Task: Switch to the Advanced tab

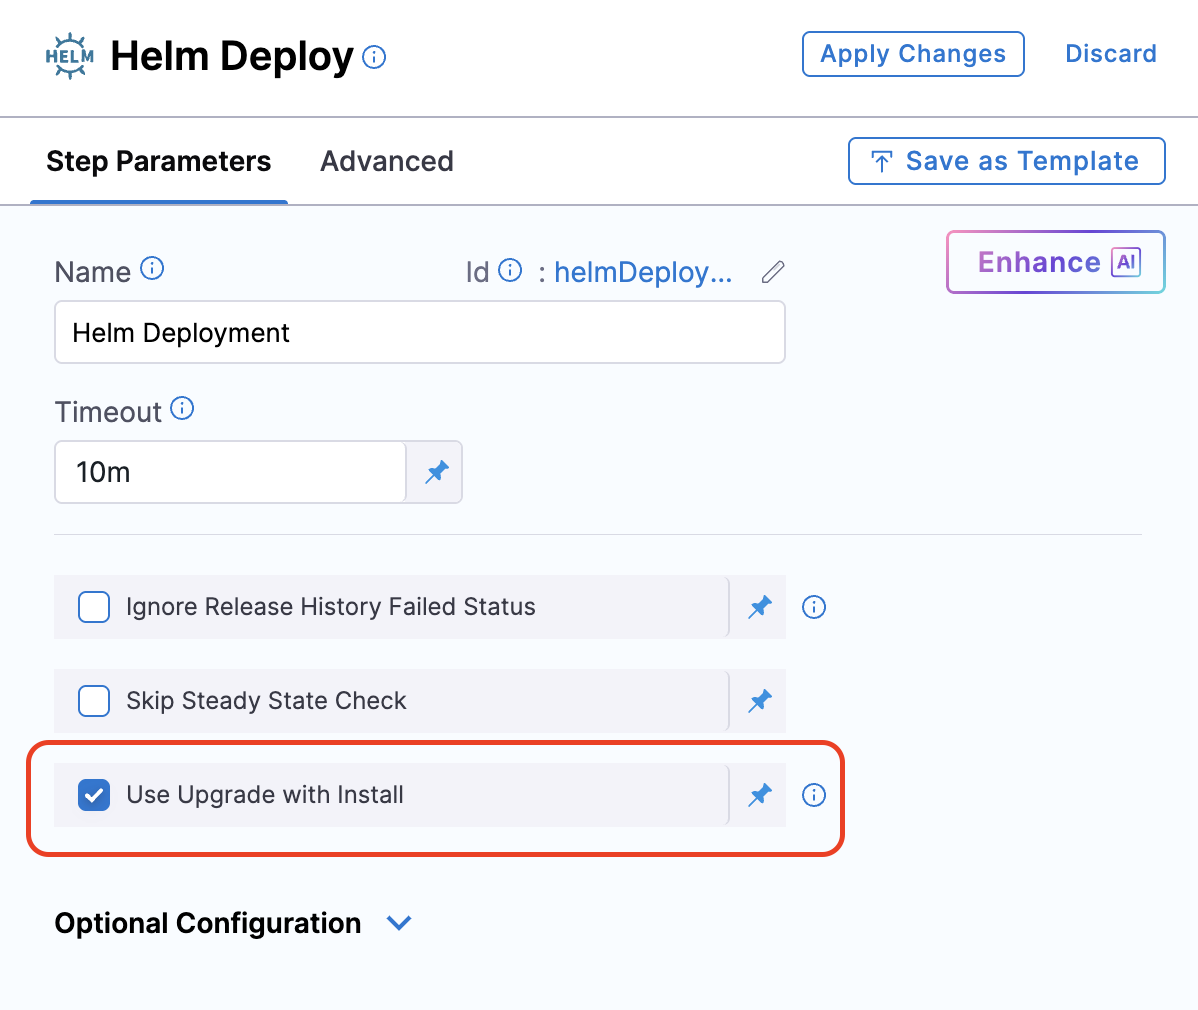Action: [x=387, y=161]
